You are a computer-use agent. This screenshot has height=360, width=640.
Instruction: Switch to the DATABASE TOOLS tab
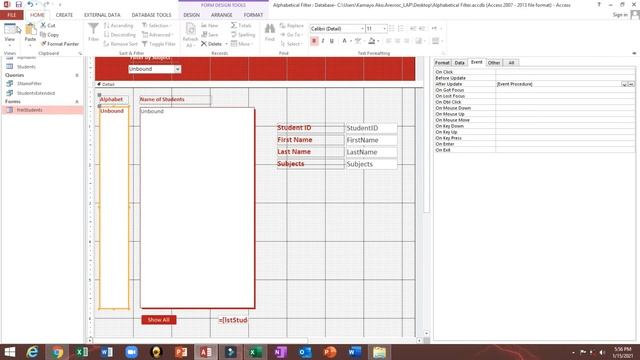pyautogui.click(x=151, y=15)
